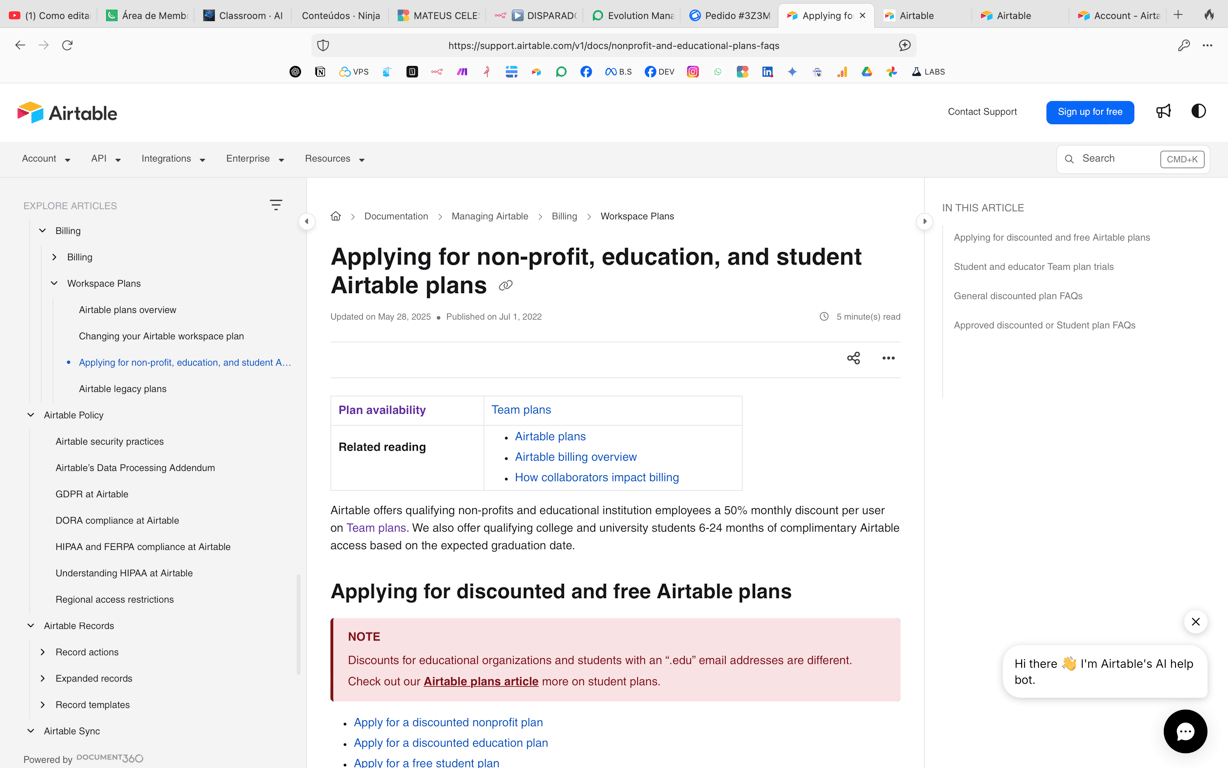Toggle dark/light theme contrast icon
Viewport: 1228px width, 768px height.
tap(1198, 111)
